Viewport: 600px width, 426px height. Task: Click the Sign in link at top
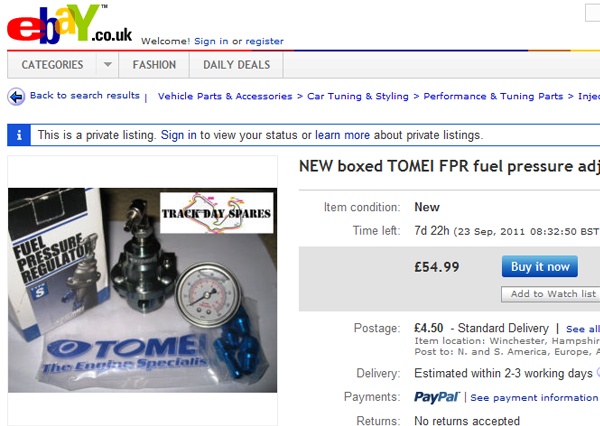pos(211,41)
